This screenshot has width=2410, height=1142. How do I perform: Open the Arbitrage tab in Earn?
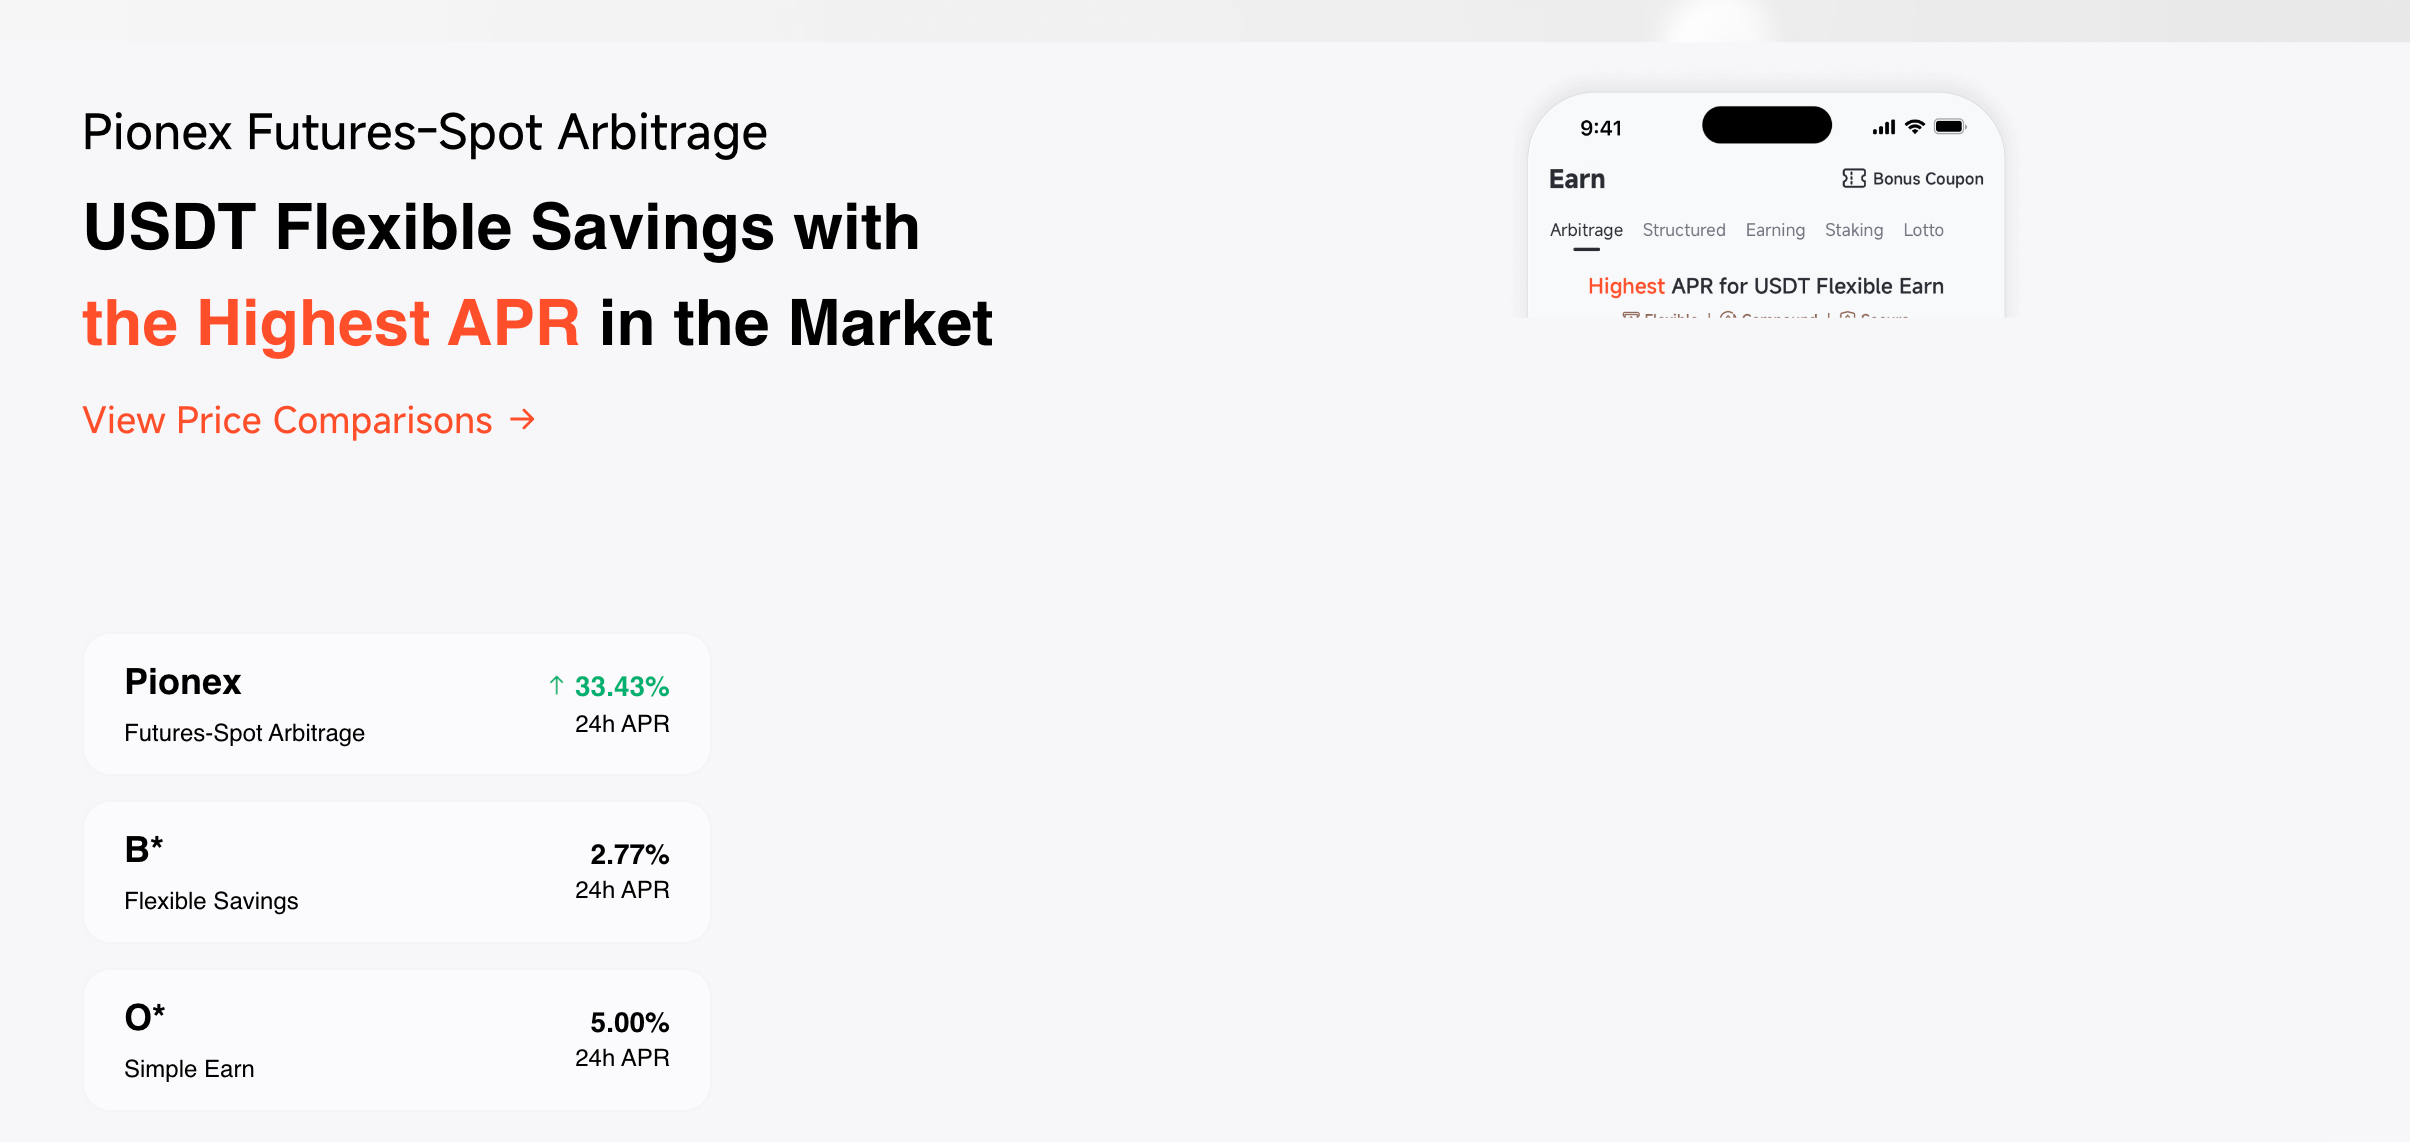coord(1586,230)
